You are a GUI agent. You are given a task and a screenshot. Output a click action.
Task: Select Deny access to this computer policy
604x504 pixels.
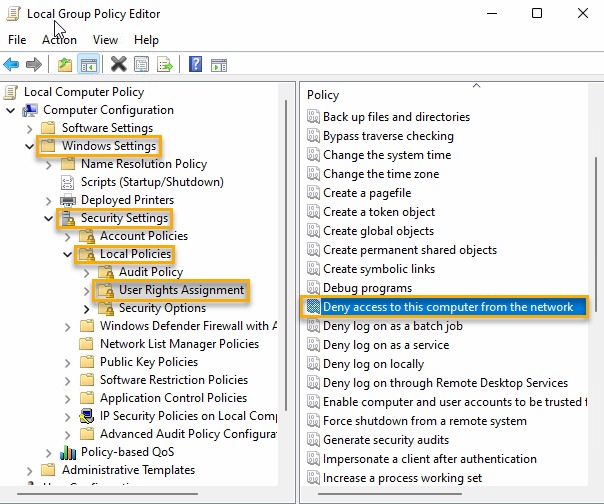tap(448, 307)
